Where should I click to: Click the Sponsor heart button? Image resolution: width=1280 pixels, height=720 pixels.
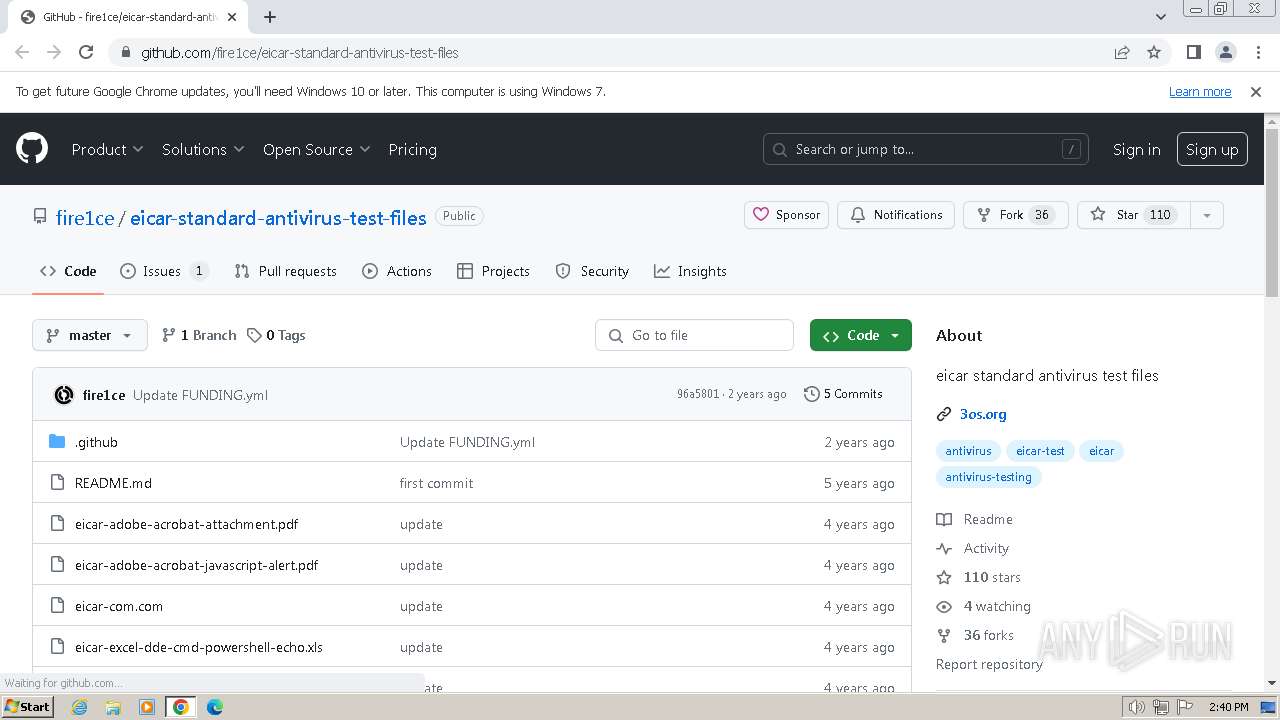point(786,215)
